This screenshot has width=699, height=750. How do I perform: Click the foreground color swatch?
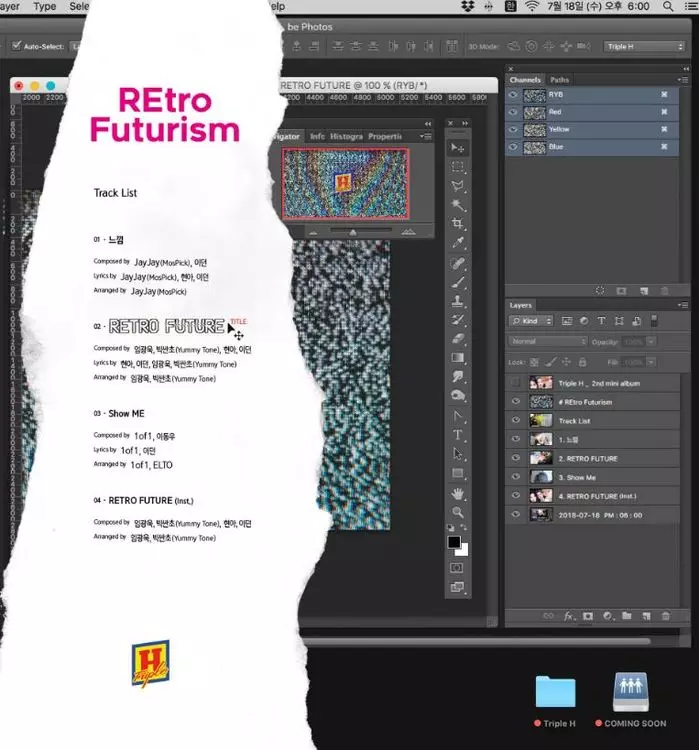coord(454,542)
